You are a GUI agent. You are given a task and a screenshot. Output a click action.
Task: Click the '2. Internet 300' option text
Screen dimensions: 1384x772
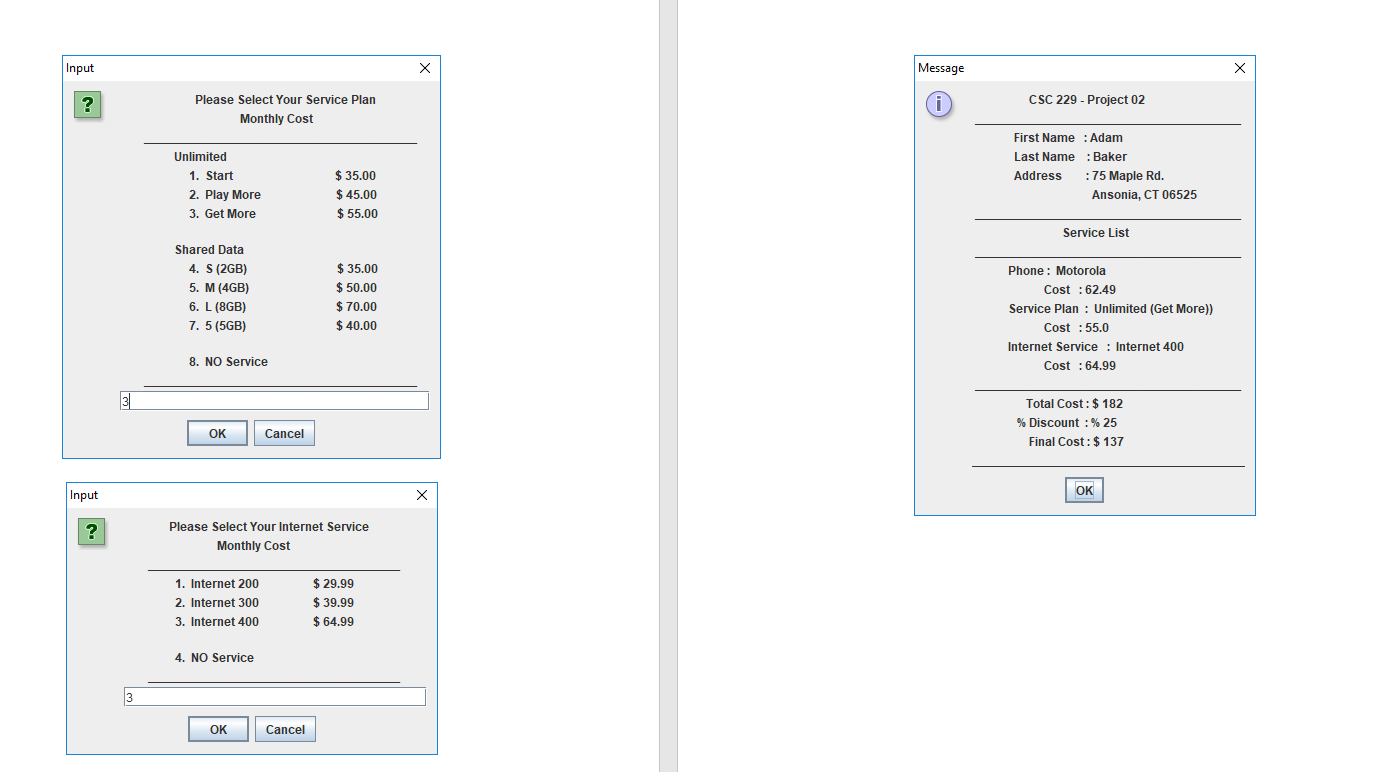point(217,603)
